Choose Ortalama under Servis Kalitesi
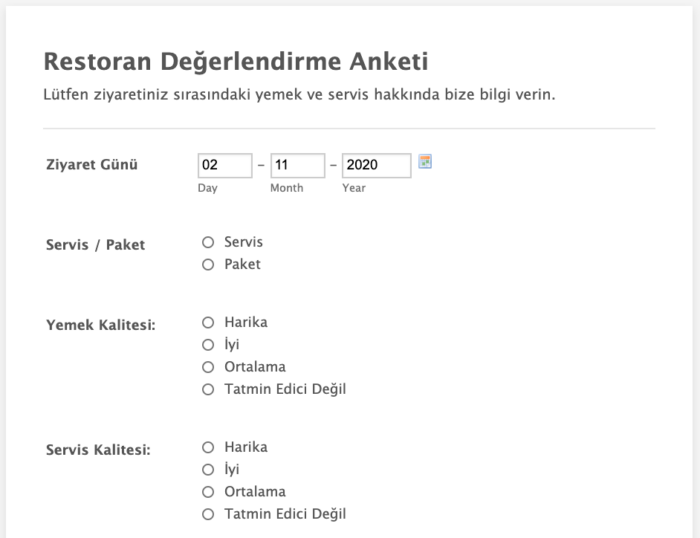 (x=208, y=492)
